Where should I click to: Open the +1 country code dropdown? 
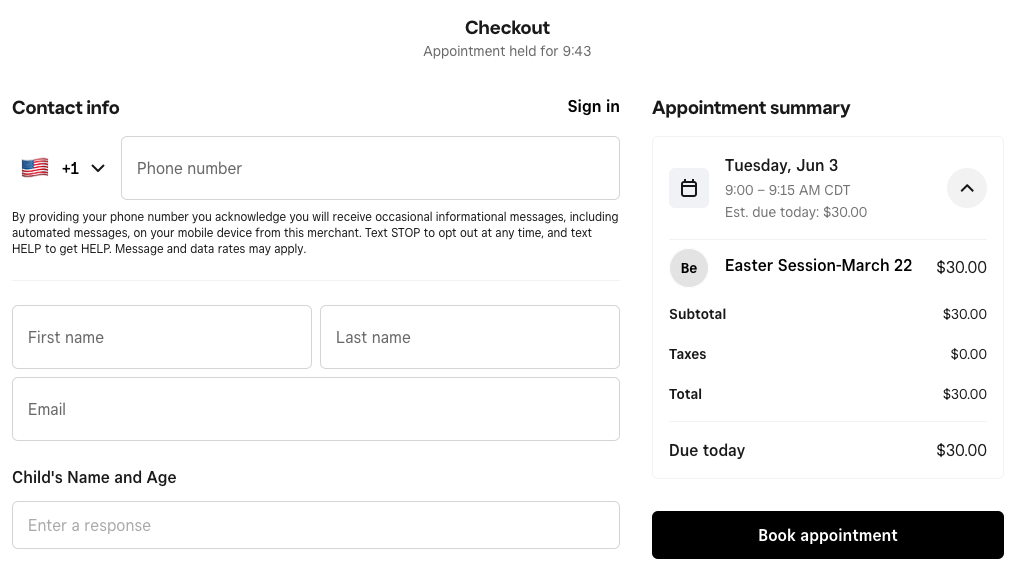[69, 168]
